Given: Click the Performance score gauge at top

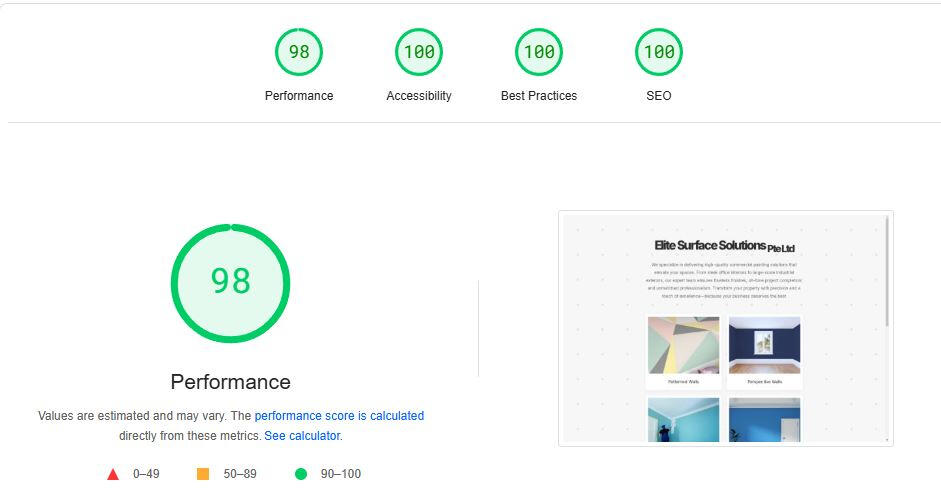Looking at the screenshot, I should (x=299, y=52).
